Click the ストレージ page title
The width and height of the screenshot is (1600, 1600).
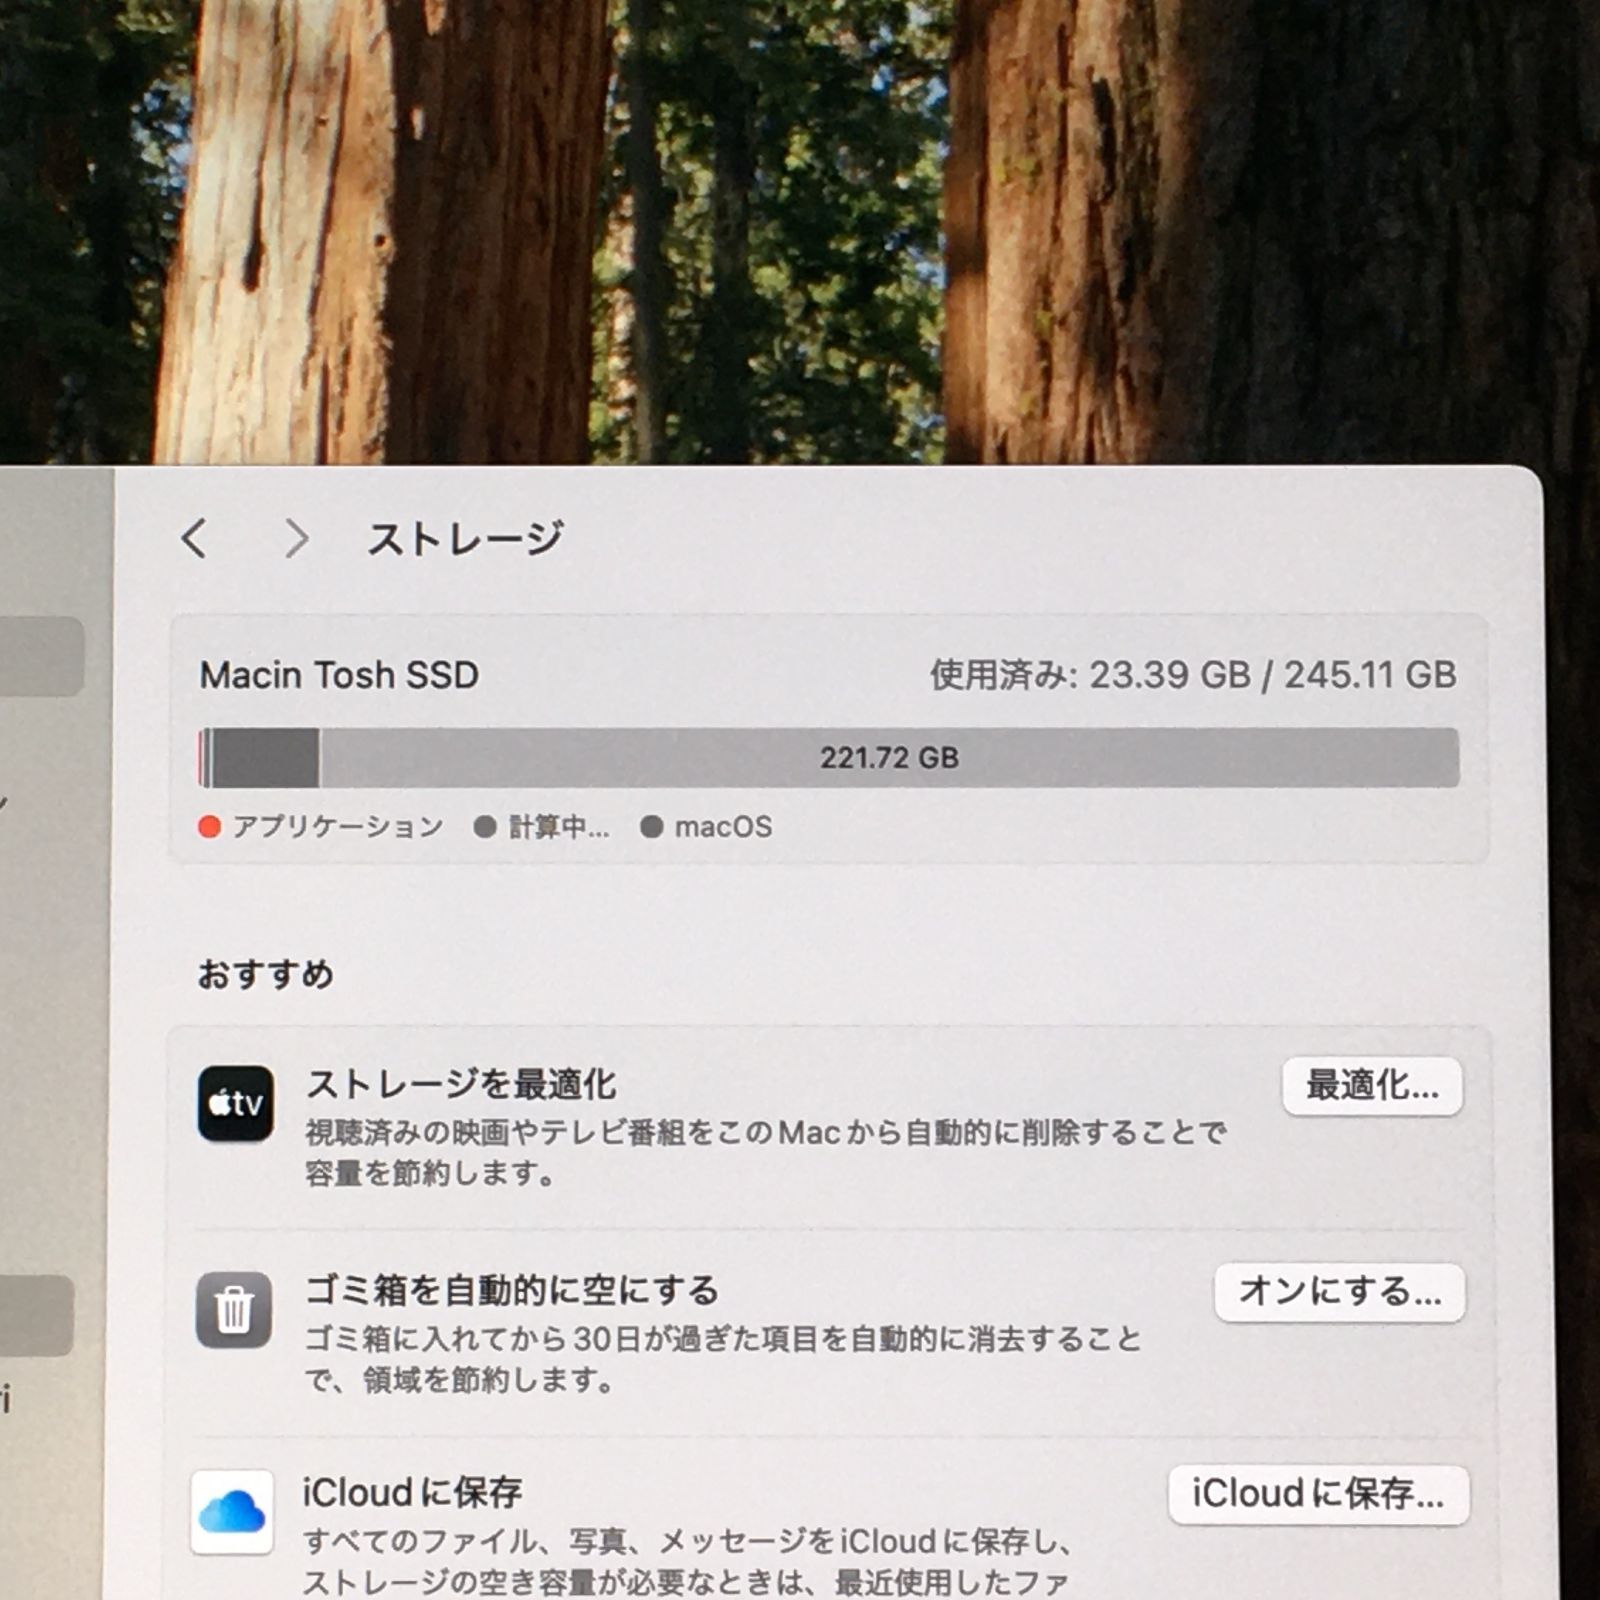(x=465, y=539)
